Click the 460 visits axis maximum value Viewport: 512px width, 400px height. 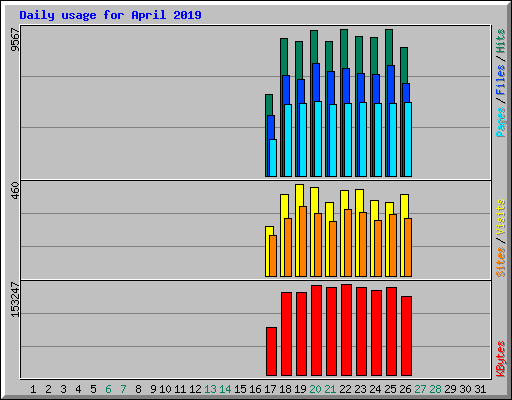tap(15, 190)
